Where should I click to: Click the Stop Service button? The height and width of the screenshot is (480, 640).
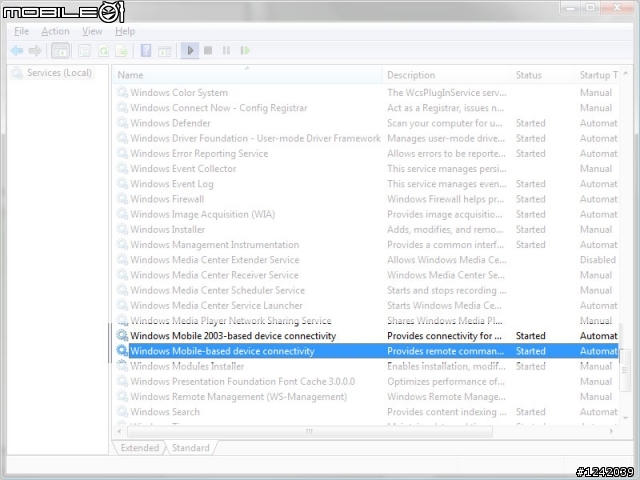[x=208, y=51]
